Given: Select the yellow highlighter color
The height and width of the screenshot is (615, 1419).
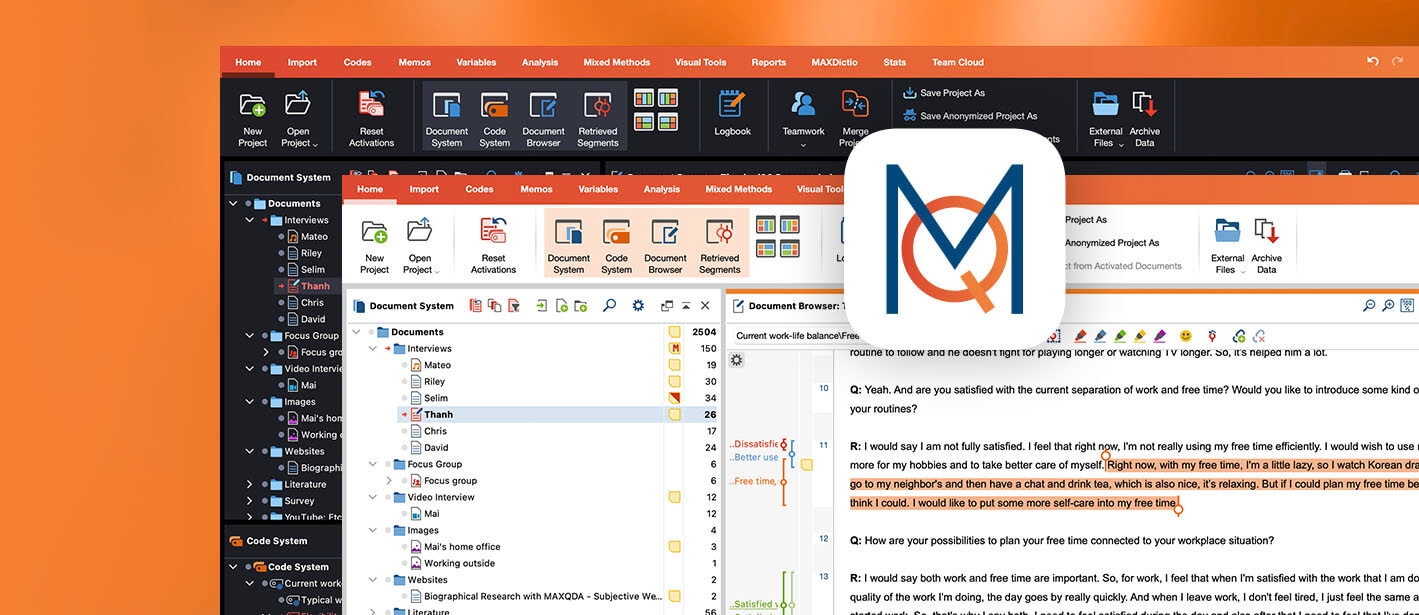Looking at the screenshot, I should pos(1140,336).
